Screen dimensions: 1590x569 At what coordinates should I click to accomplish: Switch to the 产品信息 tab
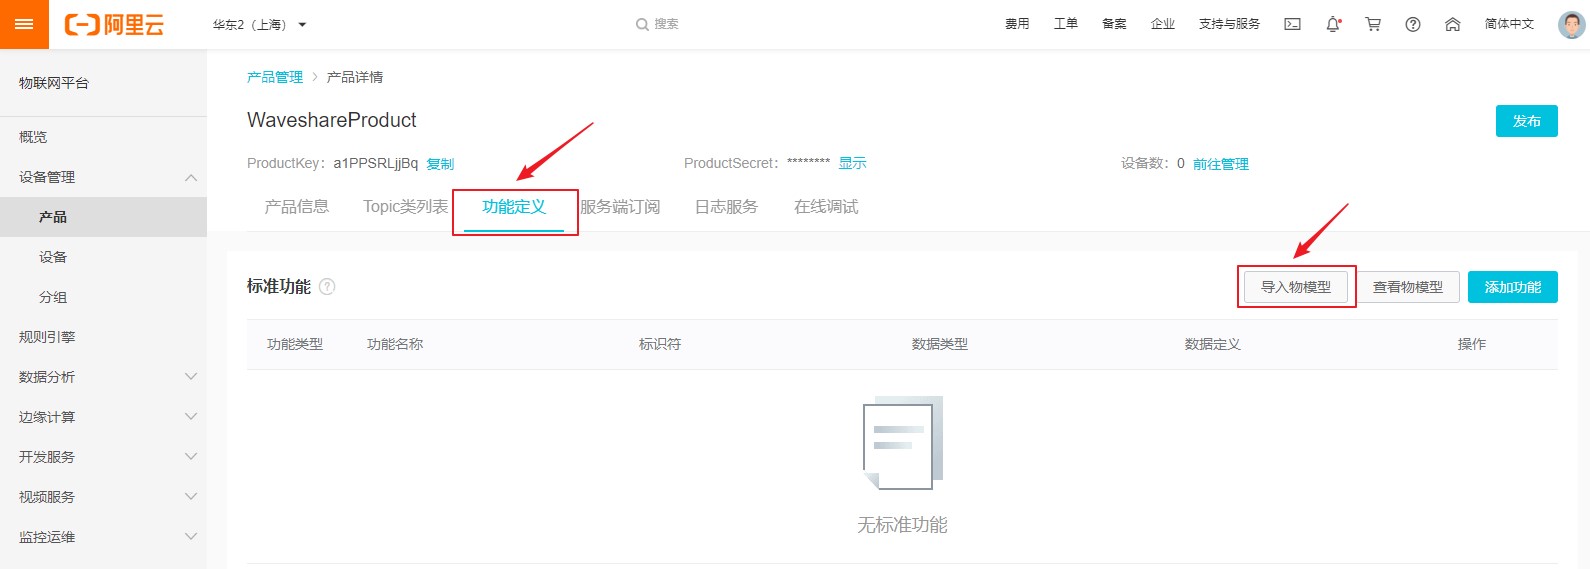[296, 207]
